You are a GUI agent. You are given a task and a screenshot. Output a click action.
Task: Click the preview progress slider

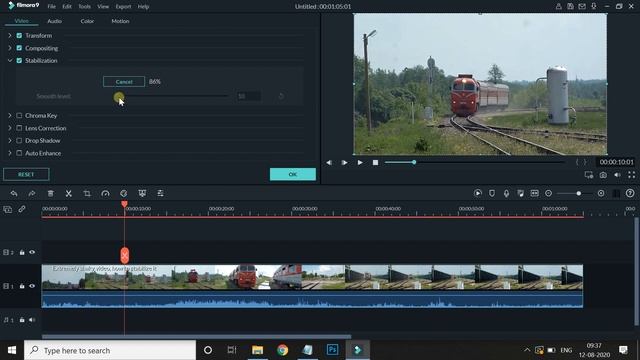tap(474, 162)
